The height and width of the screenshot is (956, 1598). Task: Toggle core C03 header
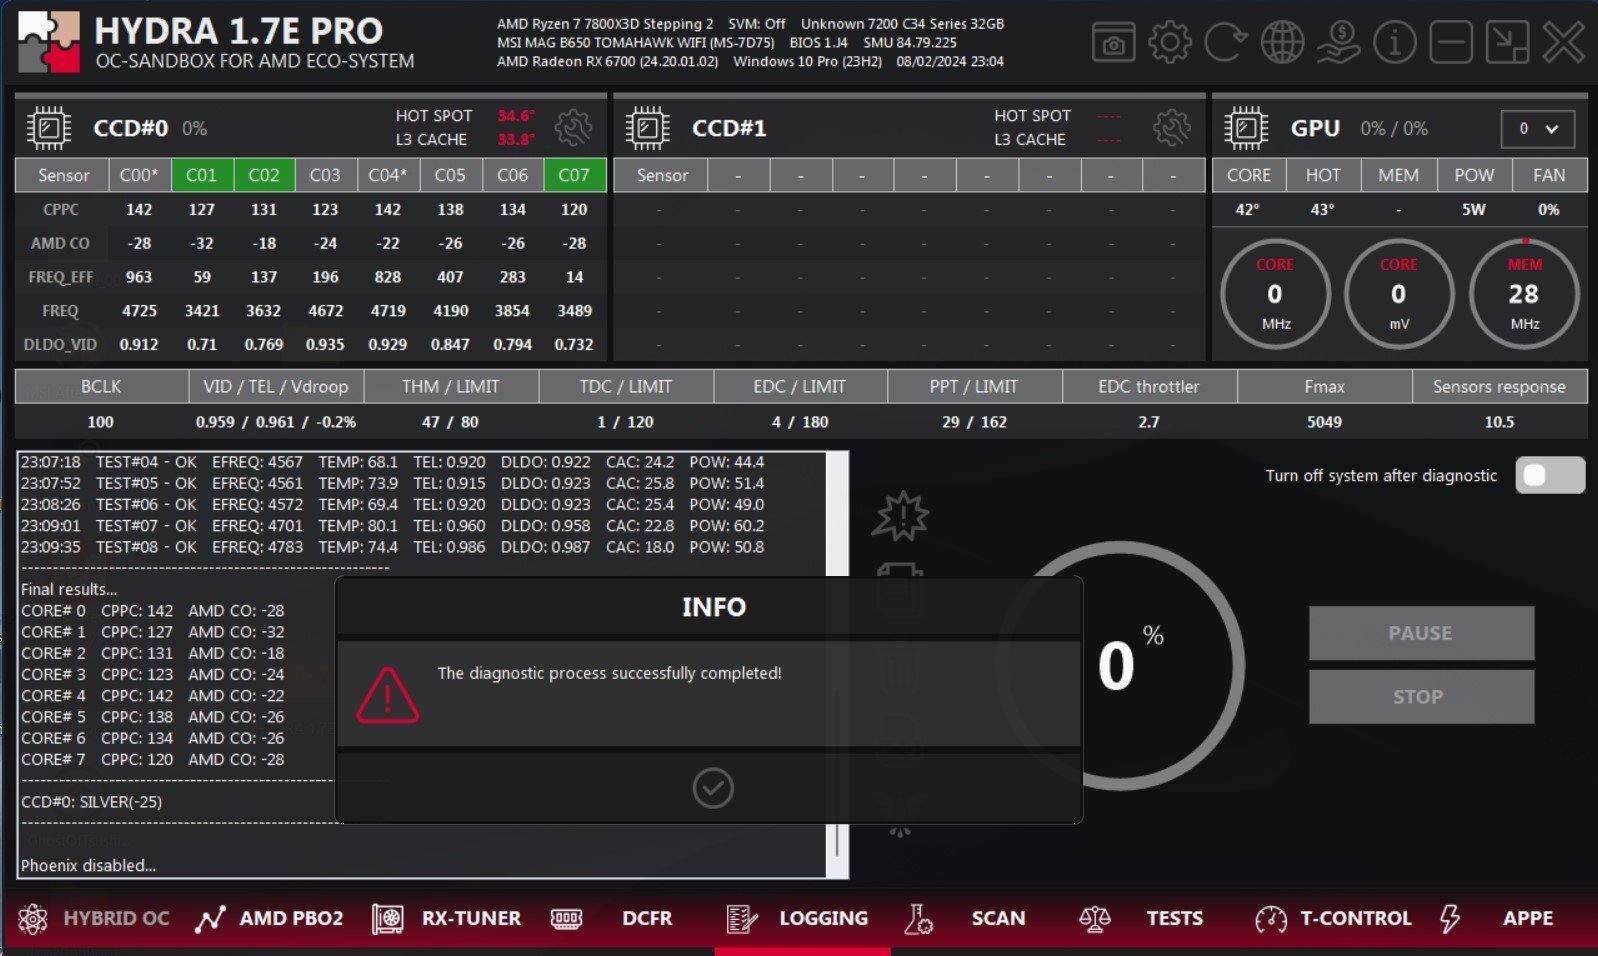click(x=325, y=175)
